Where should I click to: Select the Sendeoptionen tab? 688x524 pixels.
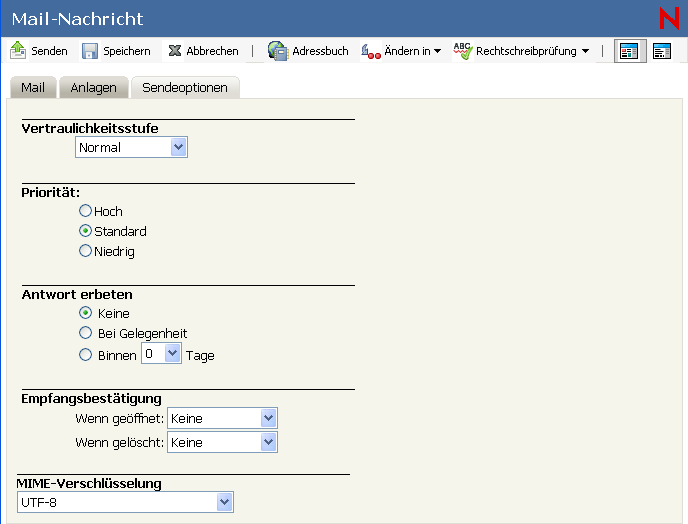click(x=185, y=87)
